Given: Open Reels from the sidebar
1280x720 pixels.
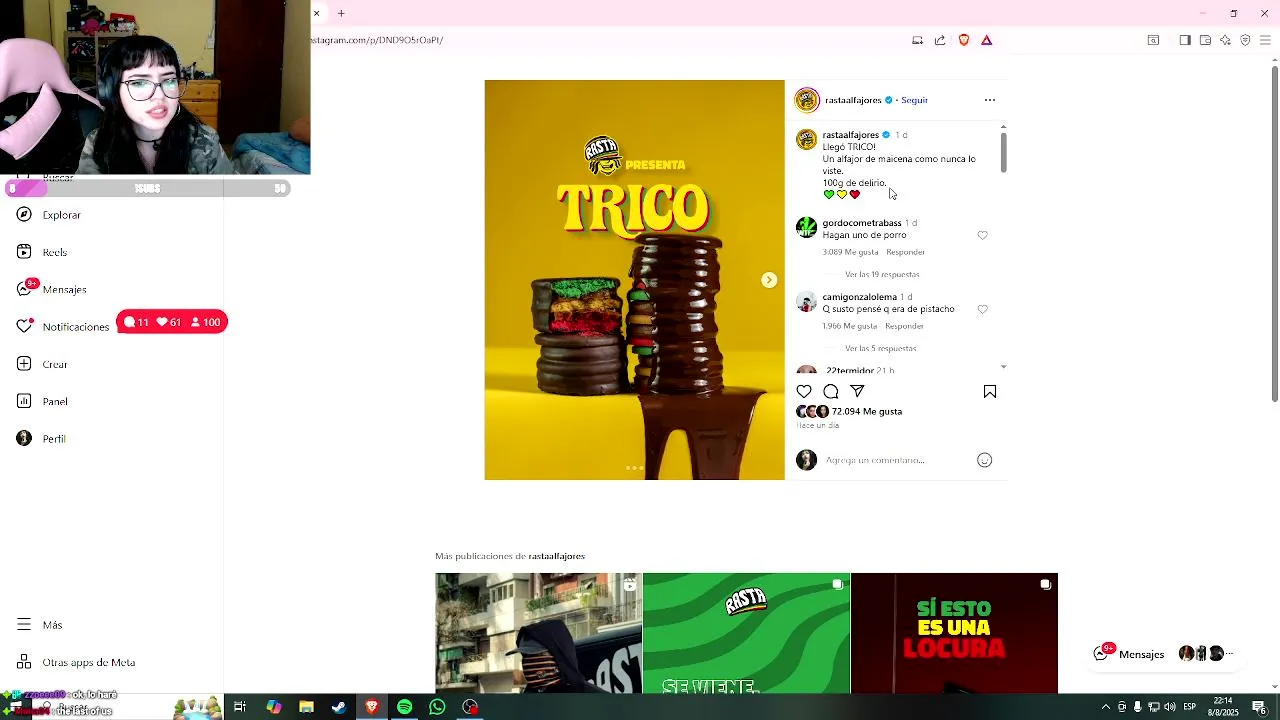Looking at the screenshot, I should (x=42, y=253).
